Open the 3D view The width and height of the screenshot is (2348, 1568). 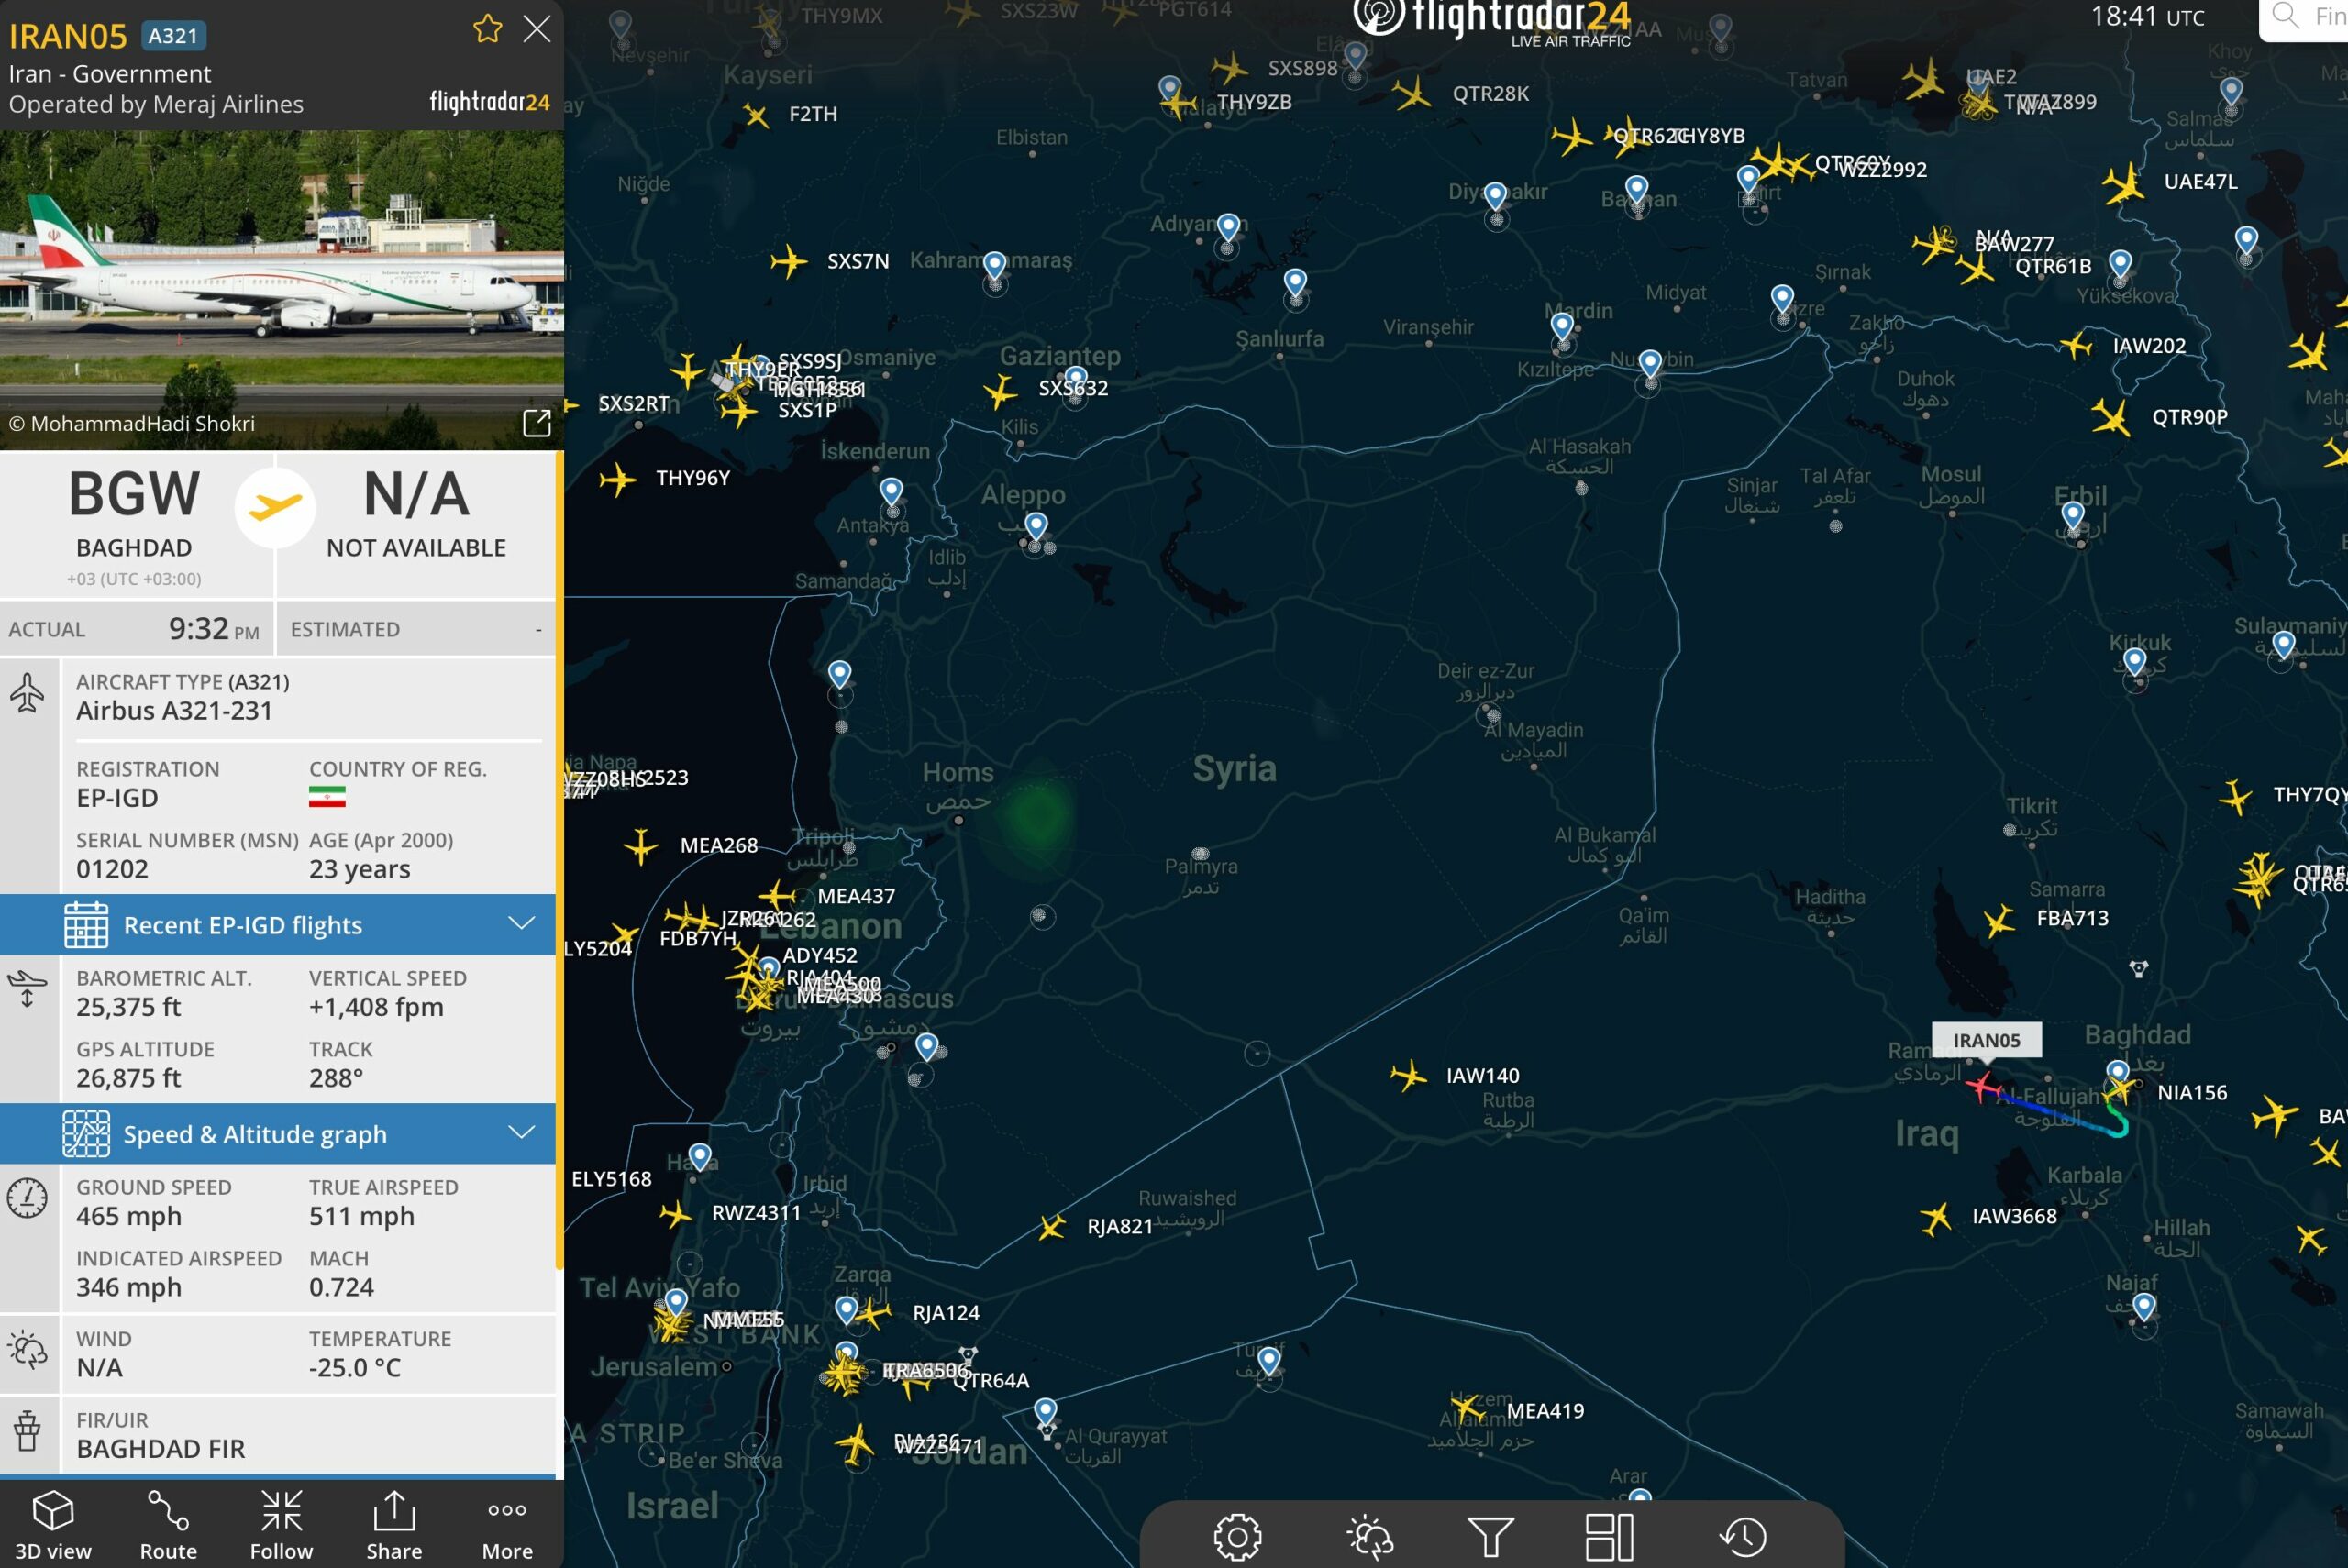[x=53, y=1525]
